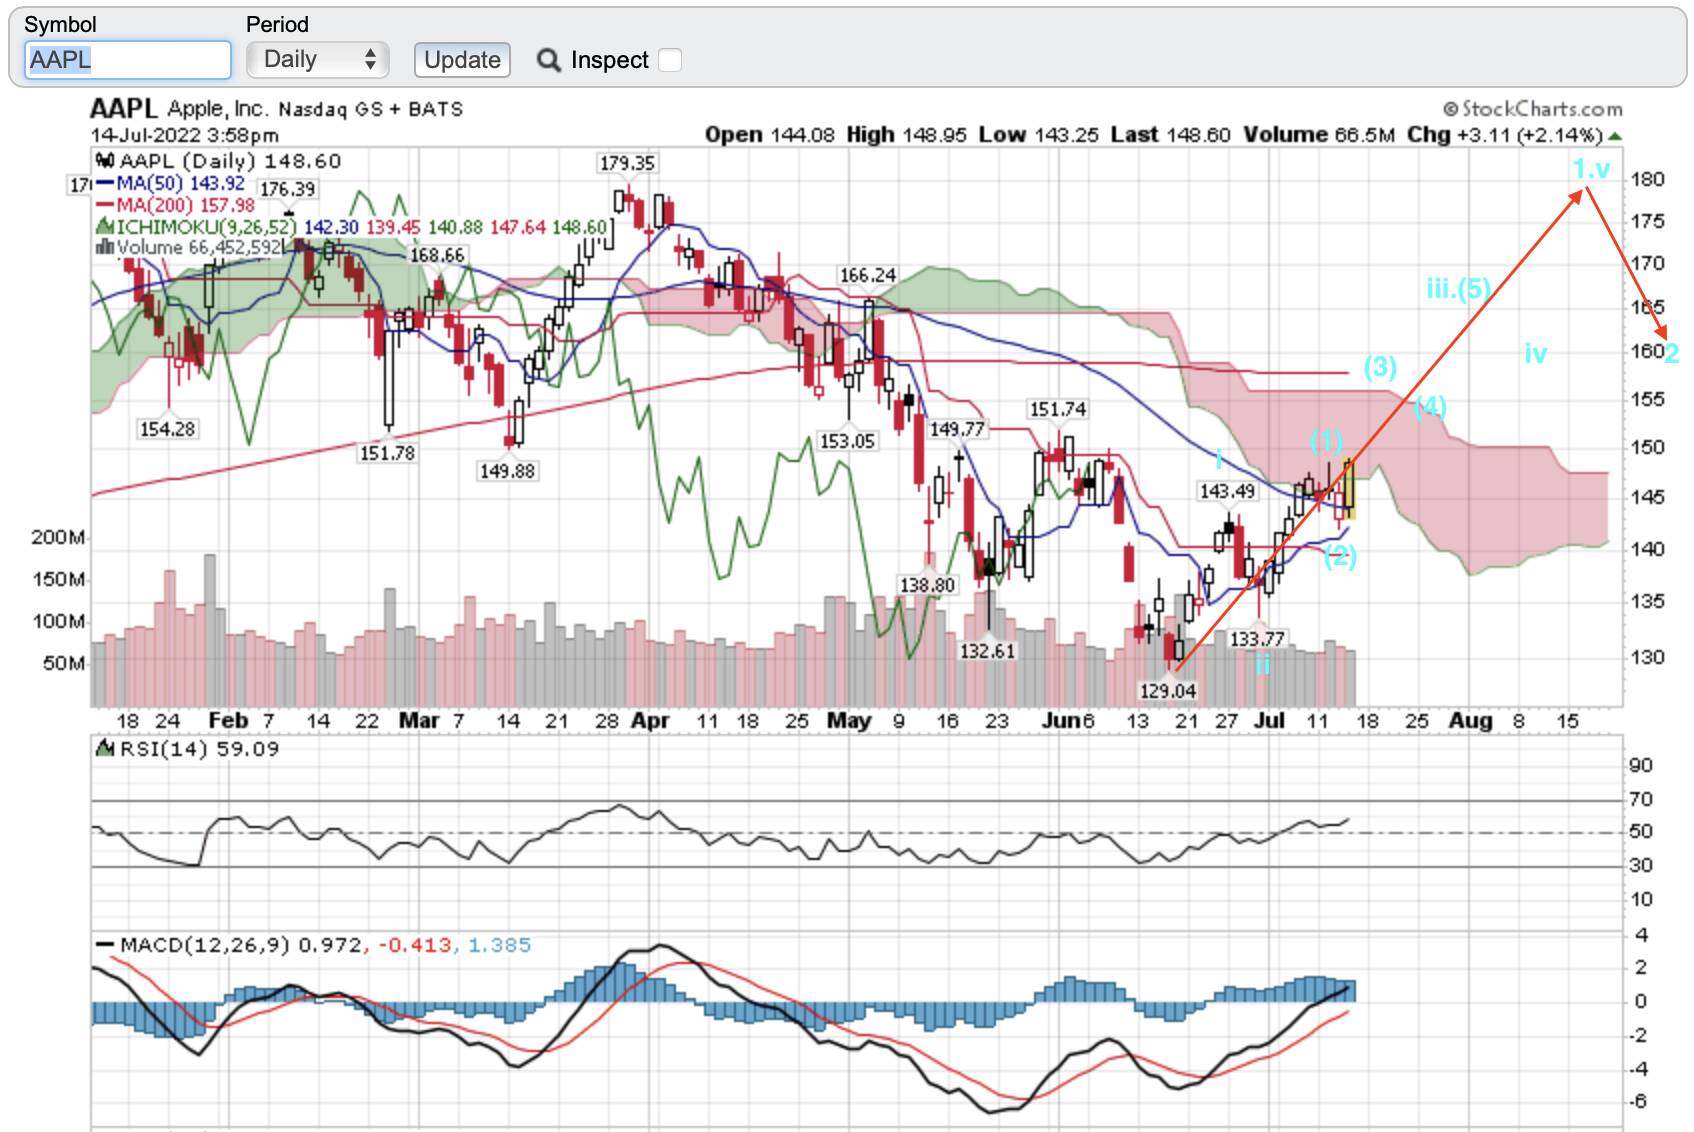1694x1132 pixels.
Task: Click the 132.61 price label
Action: click(x=988, y=651)
